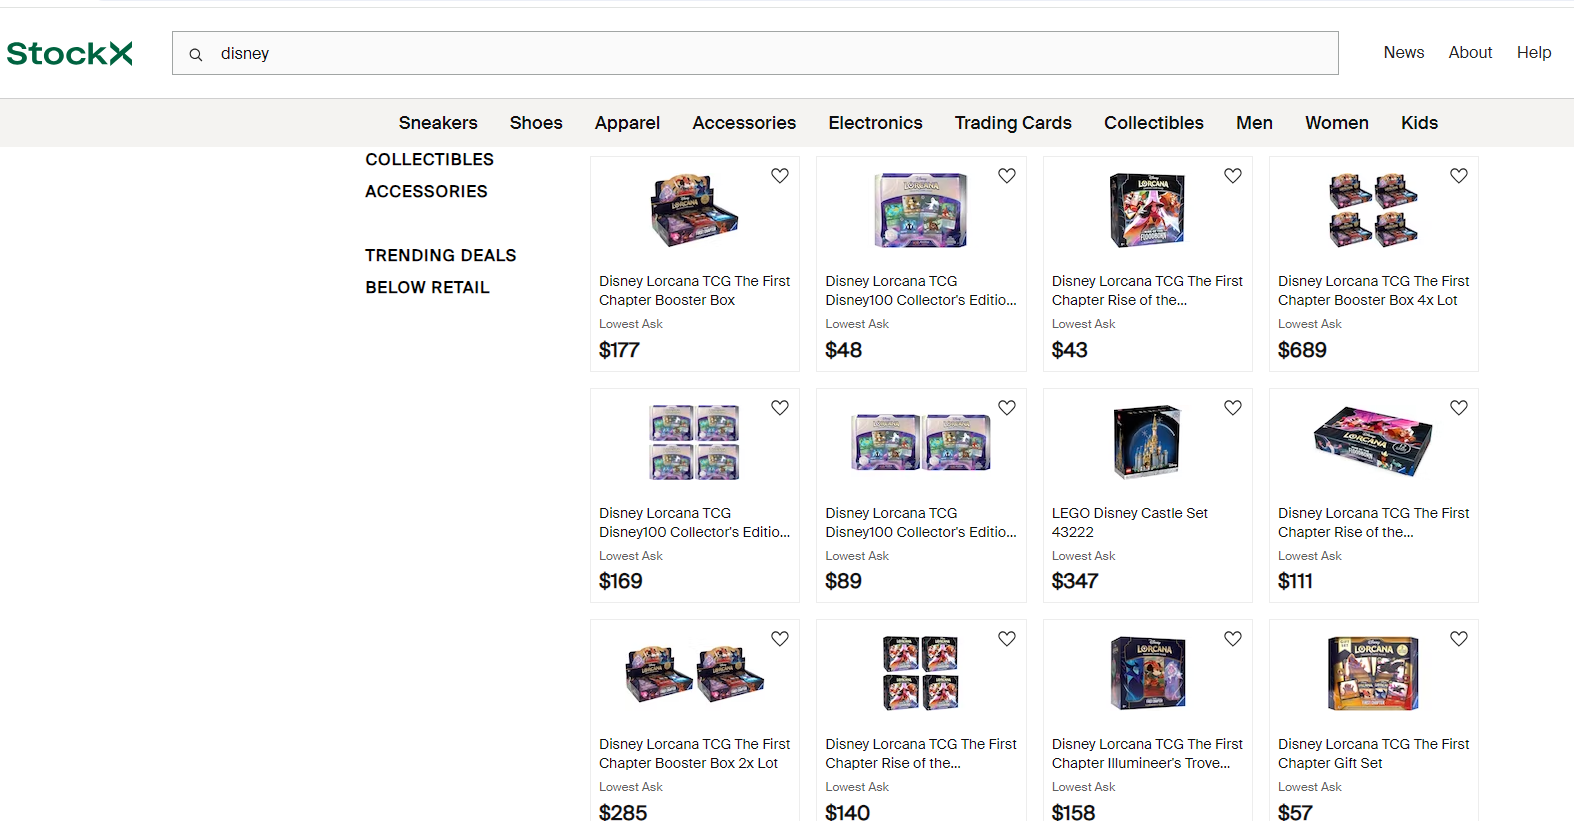View the First Chapter Gift Set image
1574x821 pixels.
(1374, 673)
